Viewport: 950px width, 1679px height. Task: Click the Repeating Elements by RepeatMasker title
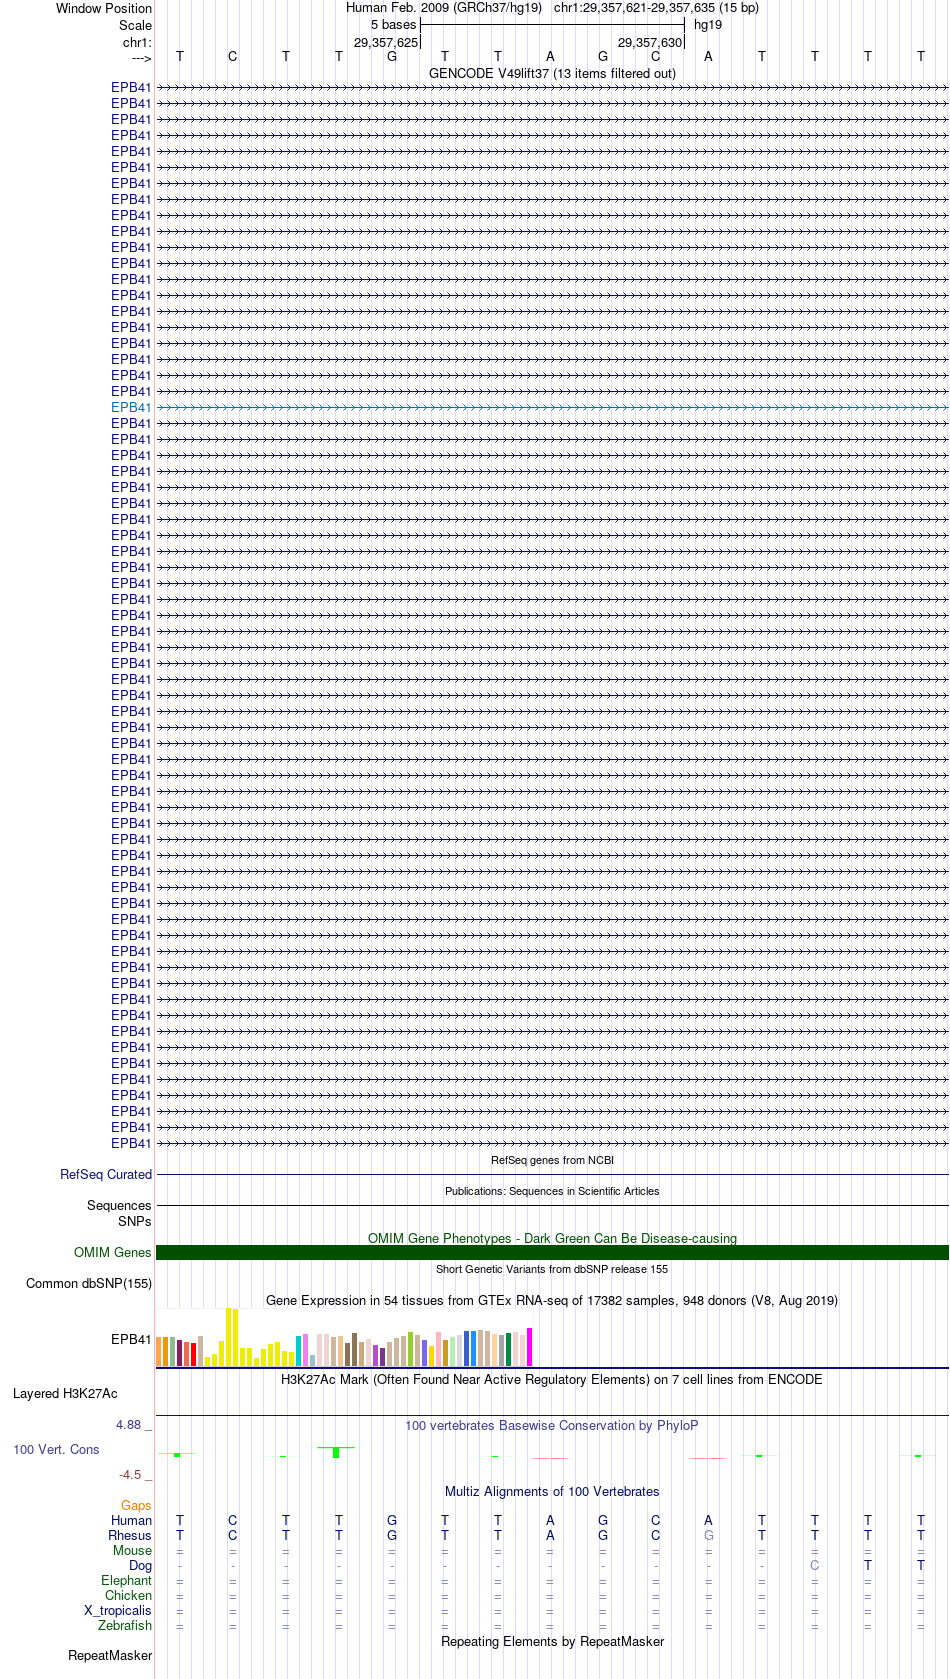click(x=552, y=1641)
